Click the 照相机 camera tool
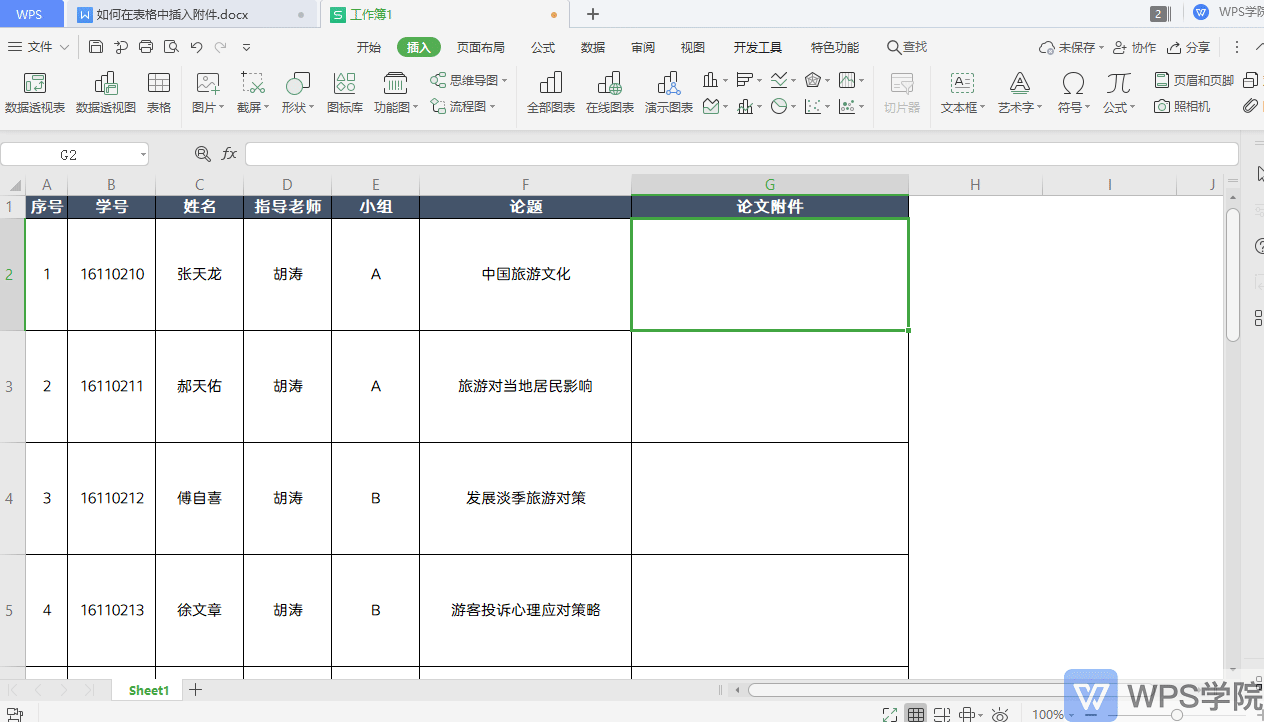 coord(1182,106)
